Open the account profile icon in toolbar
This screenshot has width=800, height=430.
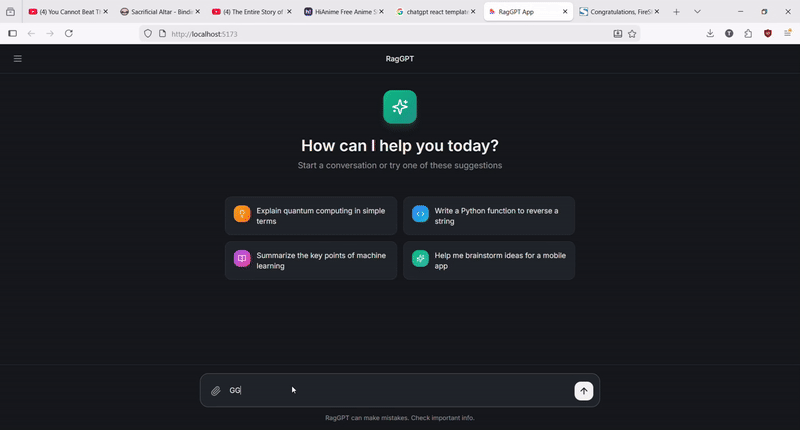click(x=729, y=34)
